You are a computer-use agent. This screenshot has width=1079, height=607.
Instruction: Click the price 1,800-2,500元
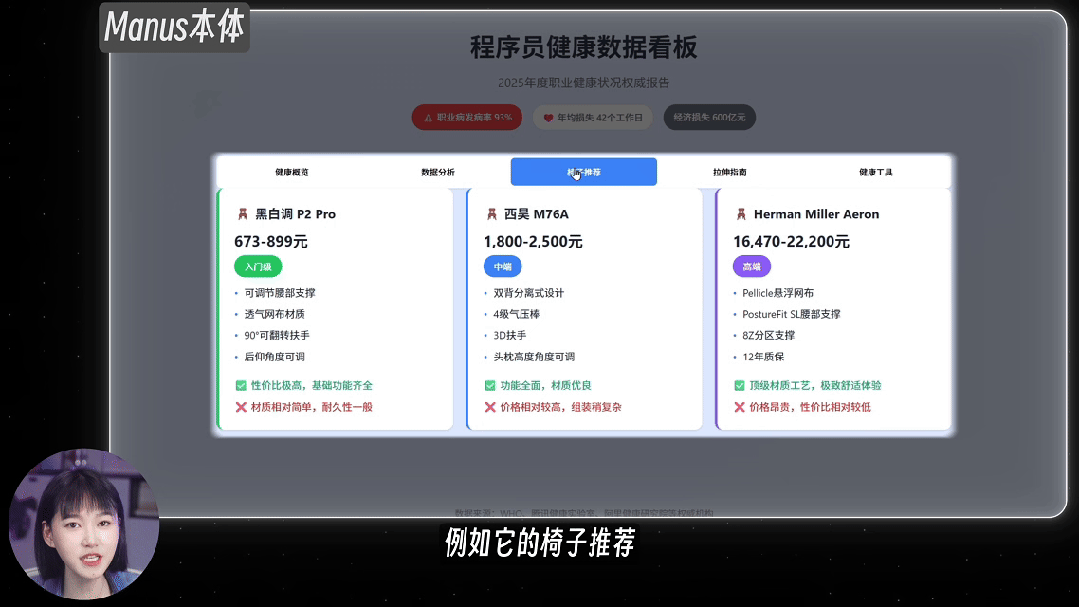pyautogui.click(x=533, y=242)
